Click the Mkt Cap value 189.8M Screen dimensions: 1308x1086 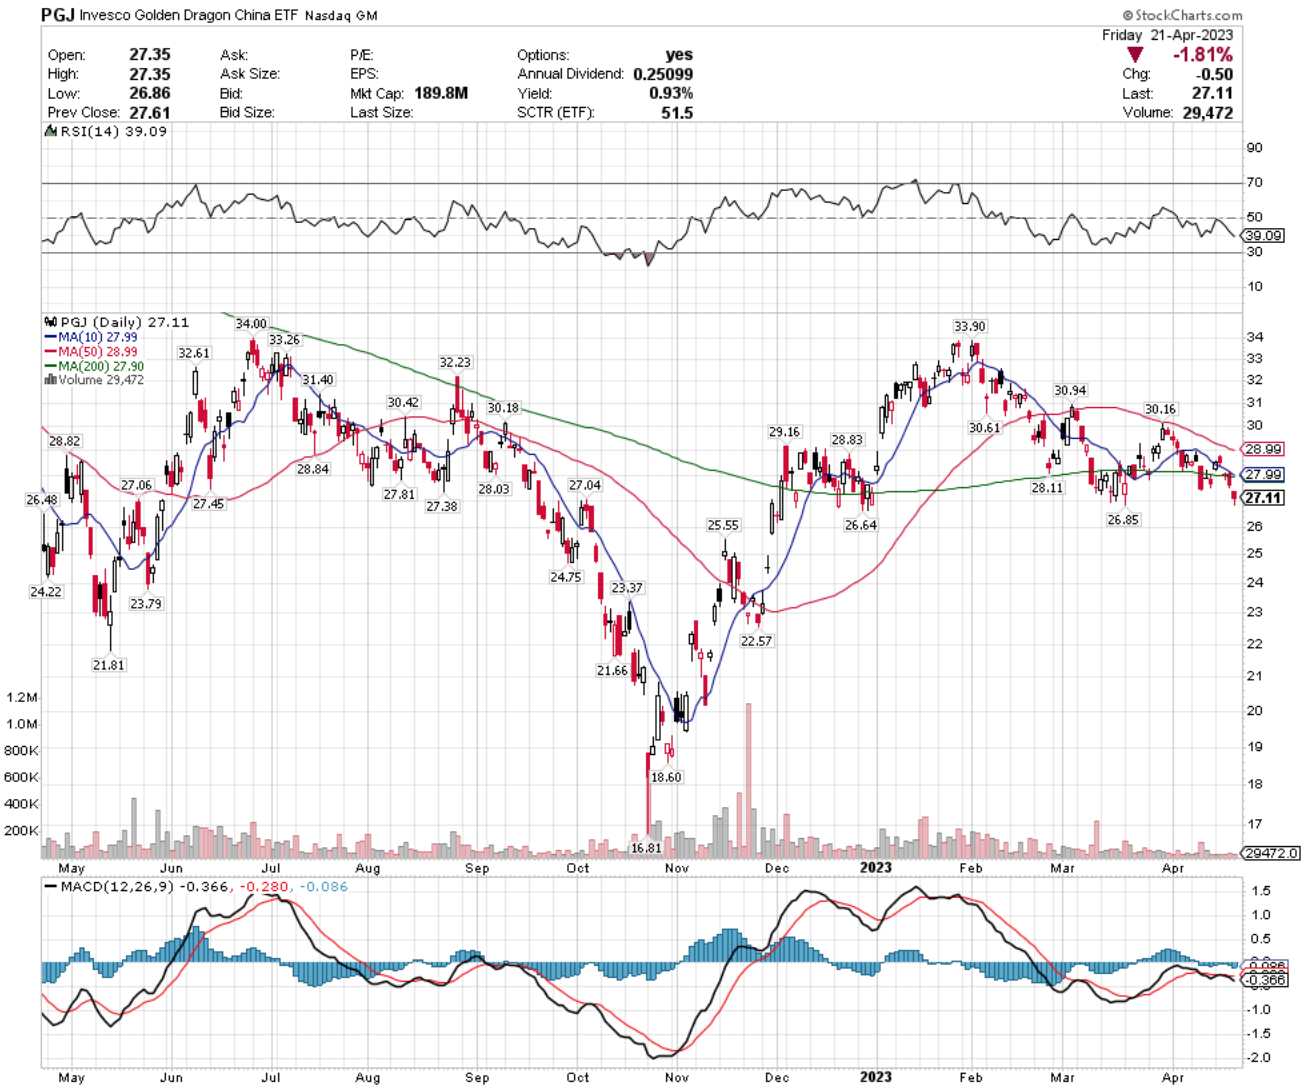point(441,93)
